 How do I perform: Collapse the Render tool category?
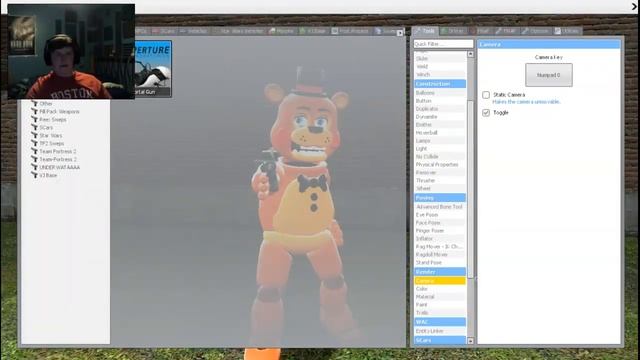(x=440, y=272)
